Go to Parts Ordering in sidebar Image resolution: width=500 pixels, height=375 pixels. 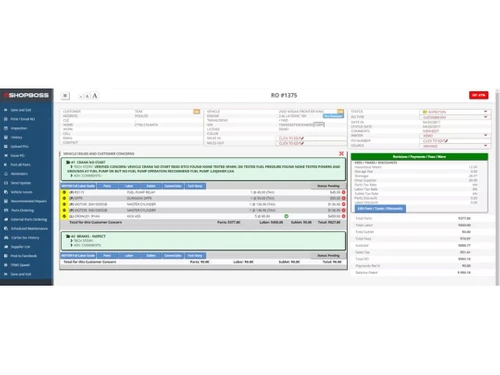[22, 210]
